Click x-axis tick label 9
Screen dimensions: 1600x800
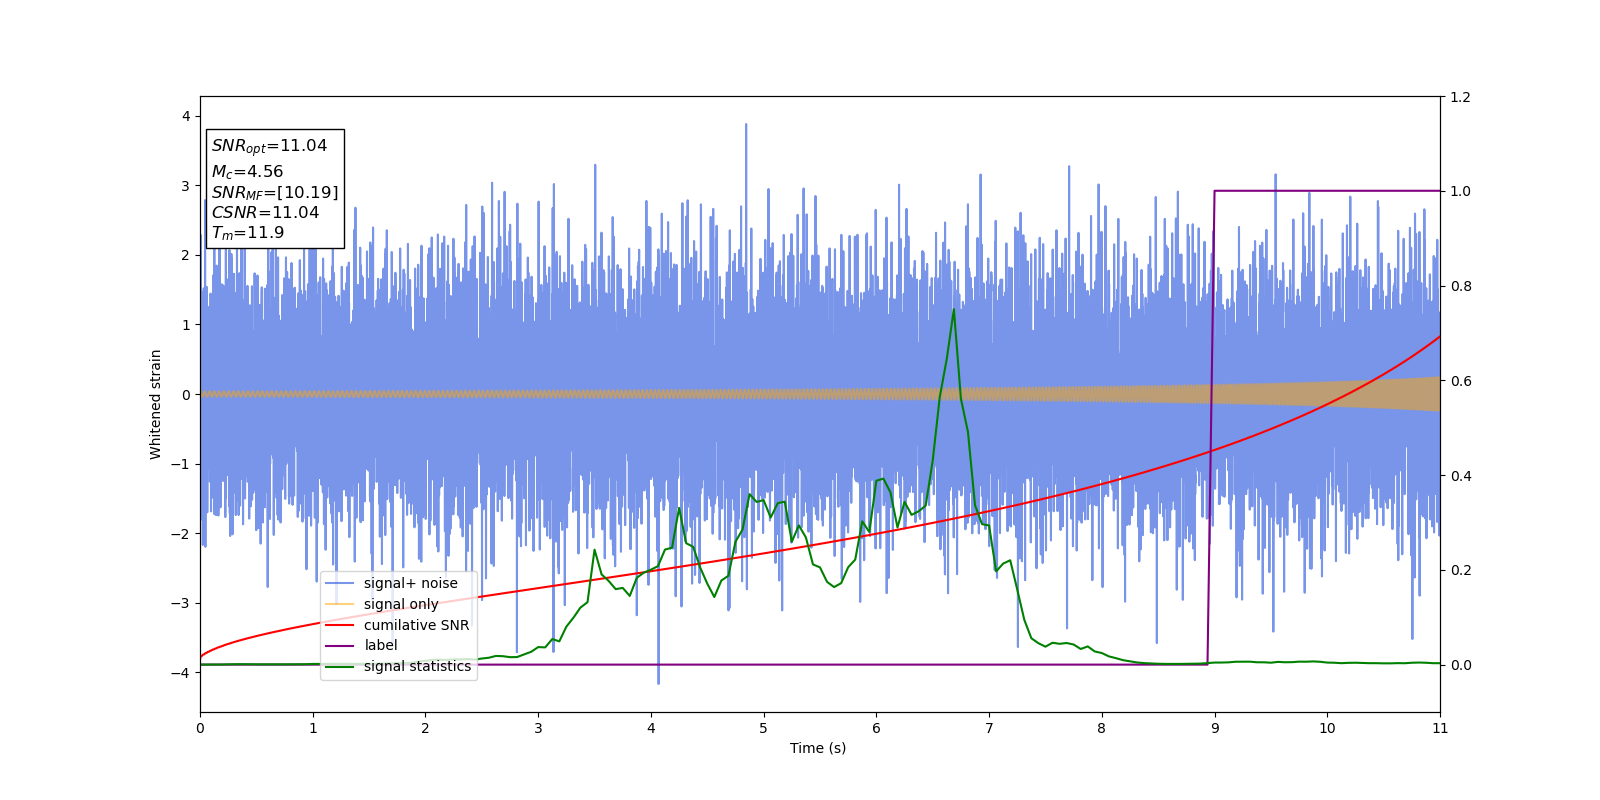click(x=1215, y=728)
